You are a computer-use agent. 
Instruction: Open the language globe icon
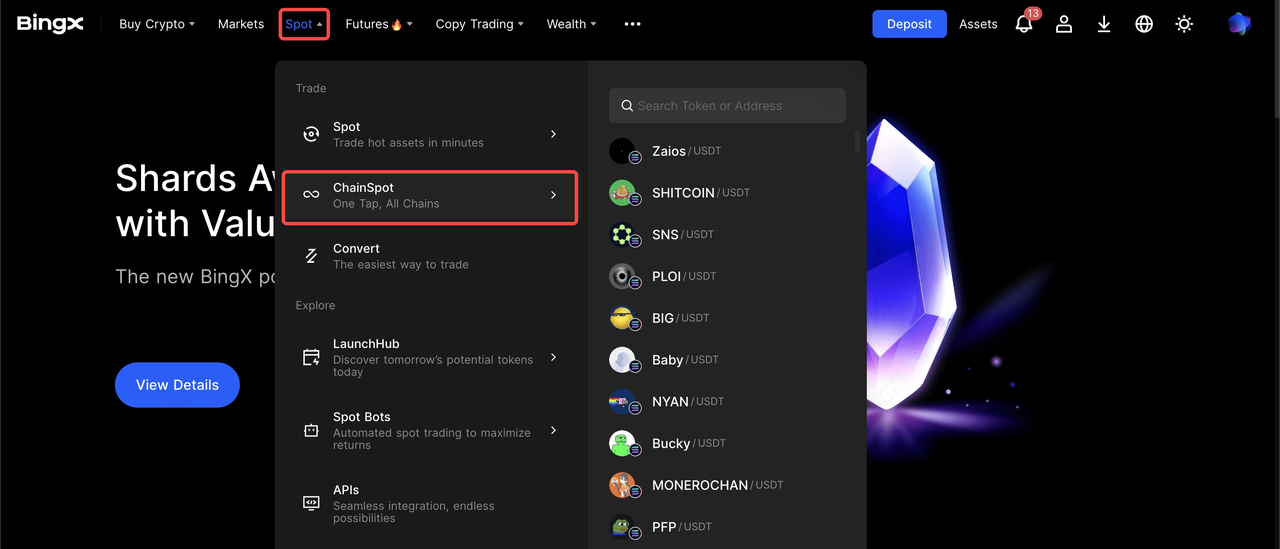(1144, 24)
